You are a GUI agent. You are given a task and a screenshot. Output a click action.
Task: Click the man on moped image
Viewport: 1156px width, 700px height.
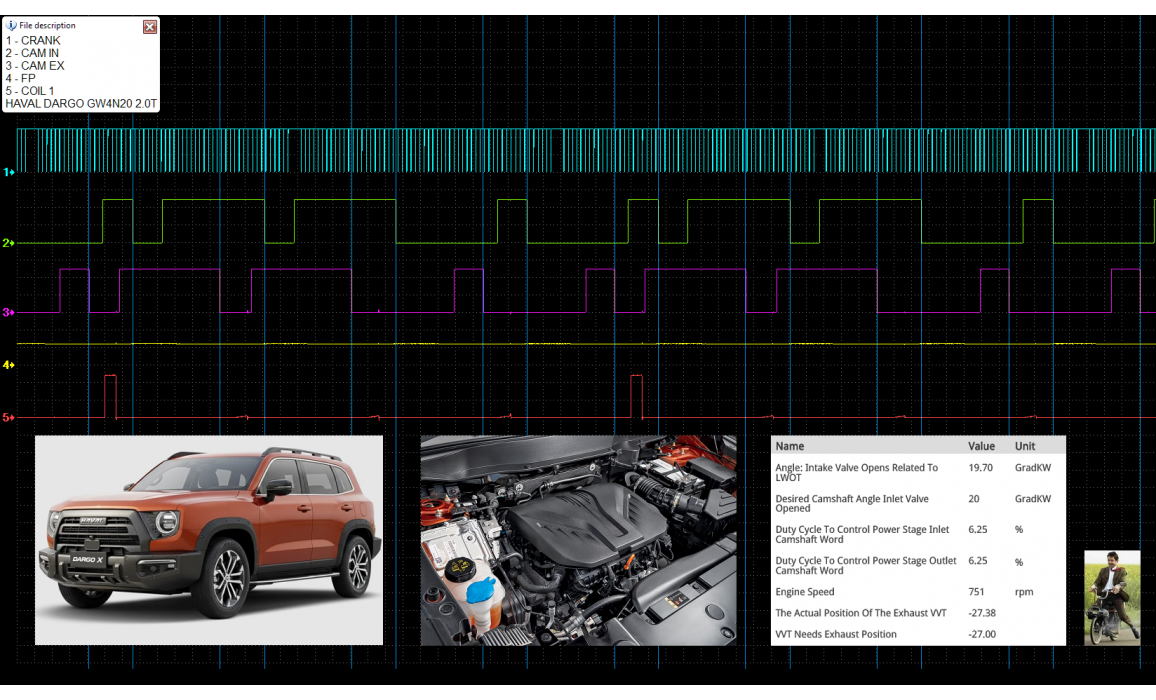tap(1112, 597)
